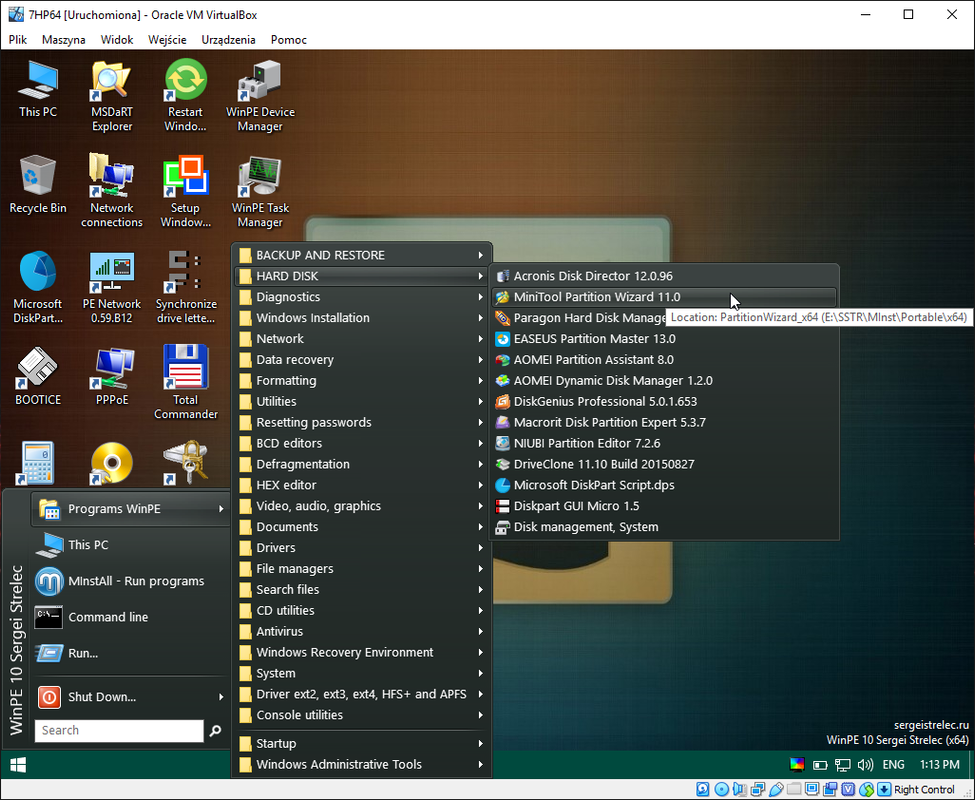This screenshot has width=975, height=800.
Task: Expand Windows Installation submenu
Action: point(361,318)
